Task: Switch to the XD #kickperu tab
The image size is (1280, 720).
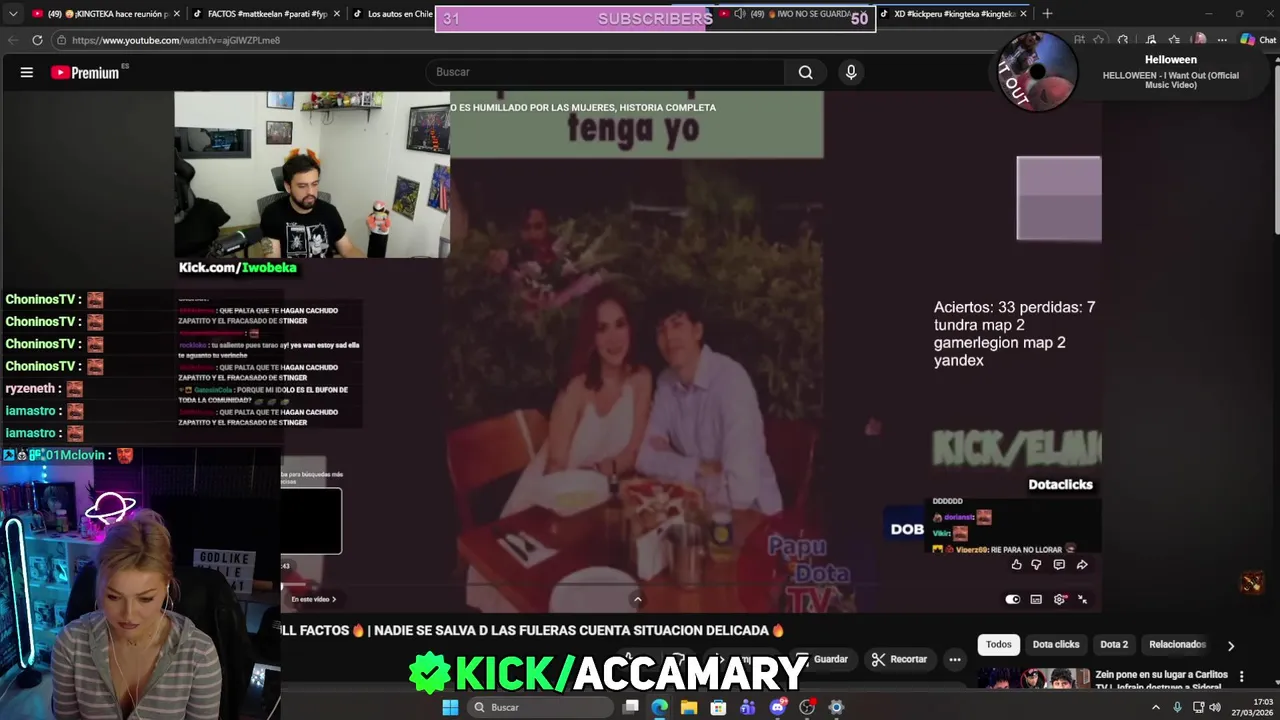Action: (x=955, y=14)
